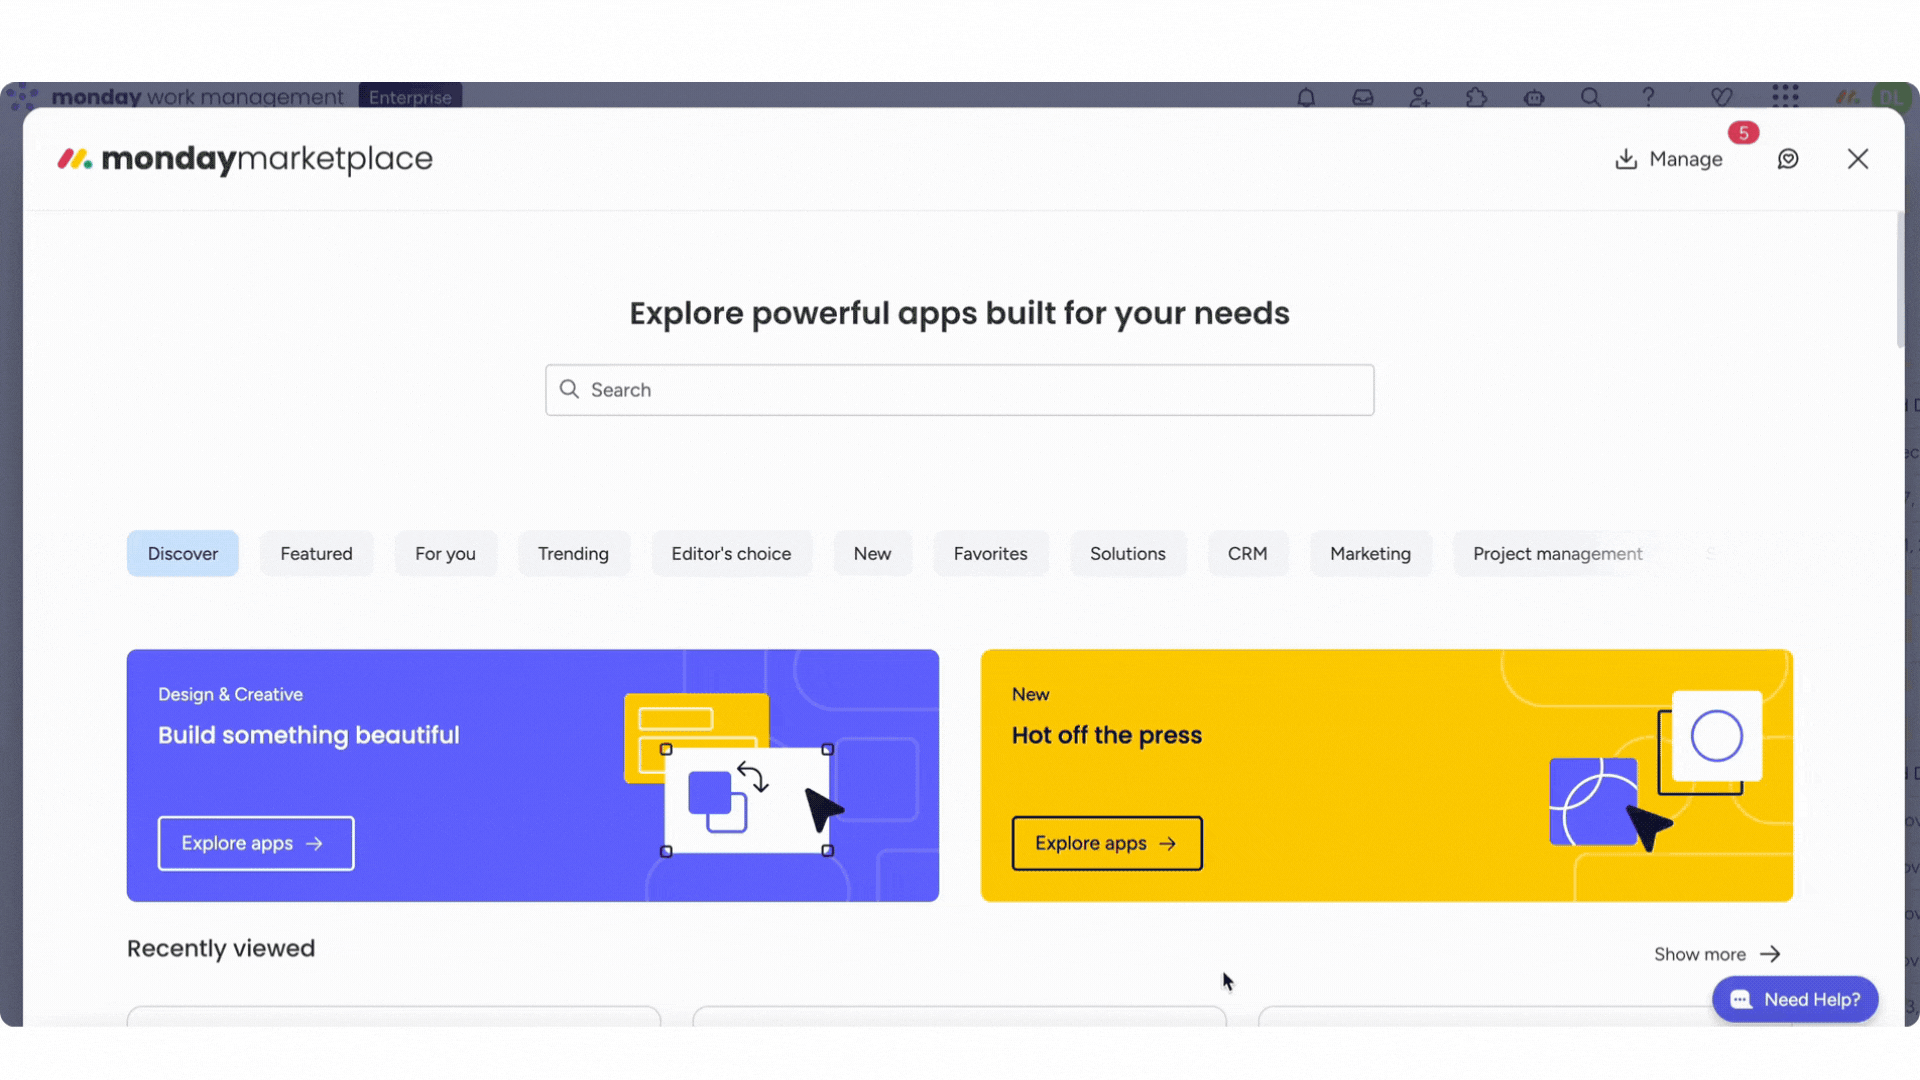The image size is (1920, 1080).
Task: Click the user avatar in the background top bar
Action: coord(1890,96)
